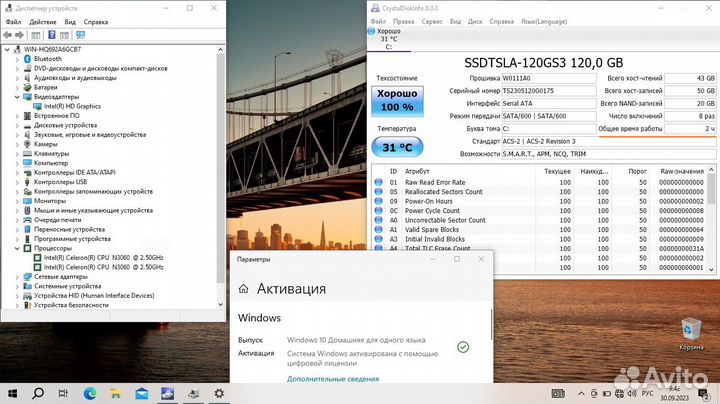Expand the Bluetooth node in the device tree
This screenshot has height=404, width=720.
coord(18,59)
